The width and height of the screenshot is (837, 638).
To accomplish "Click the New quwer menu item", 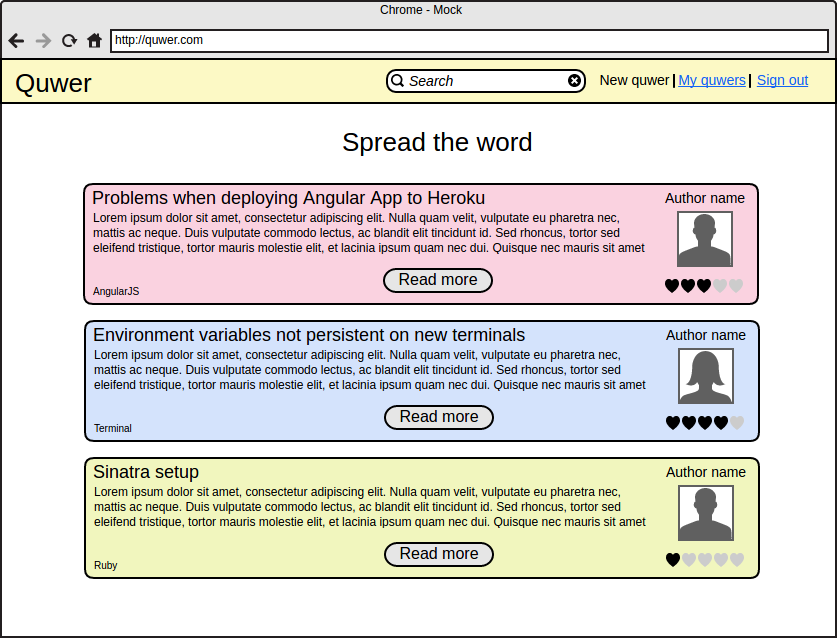I will pos(634,80).
